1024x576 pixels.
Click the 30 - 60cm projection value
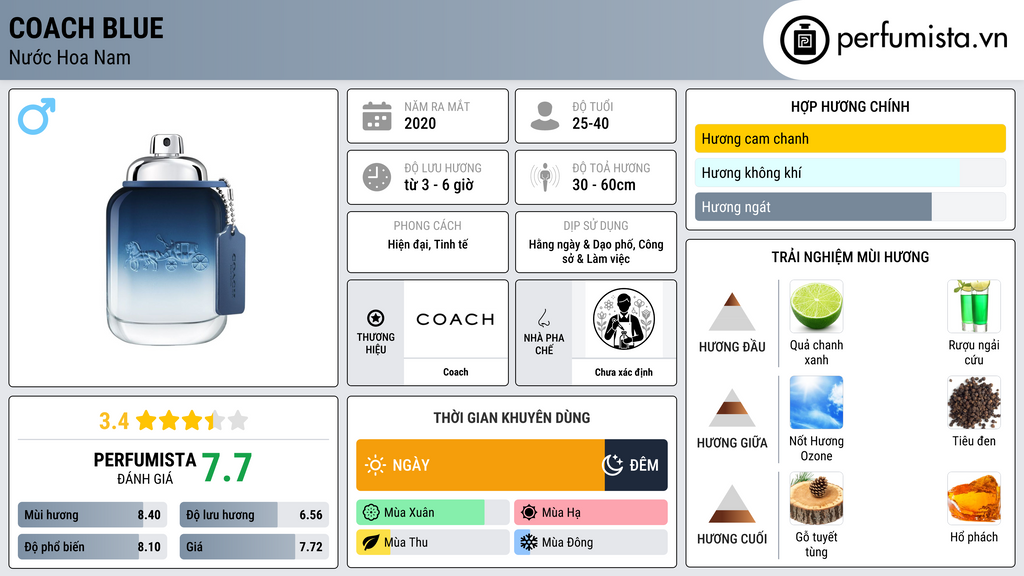tap(604, 185)
